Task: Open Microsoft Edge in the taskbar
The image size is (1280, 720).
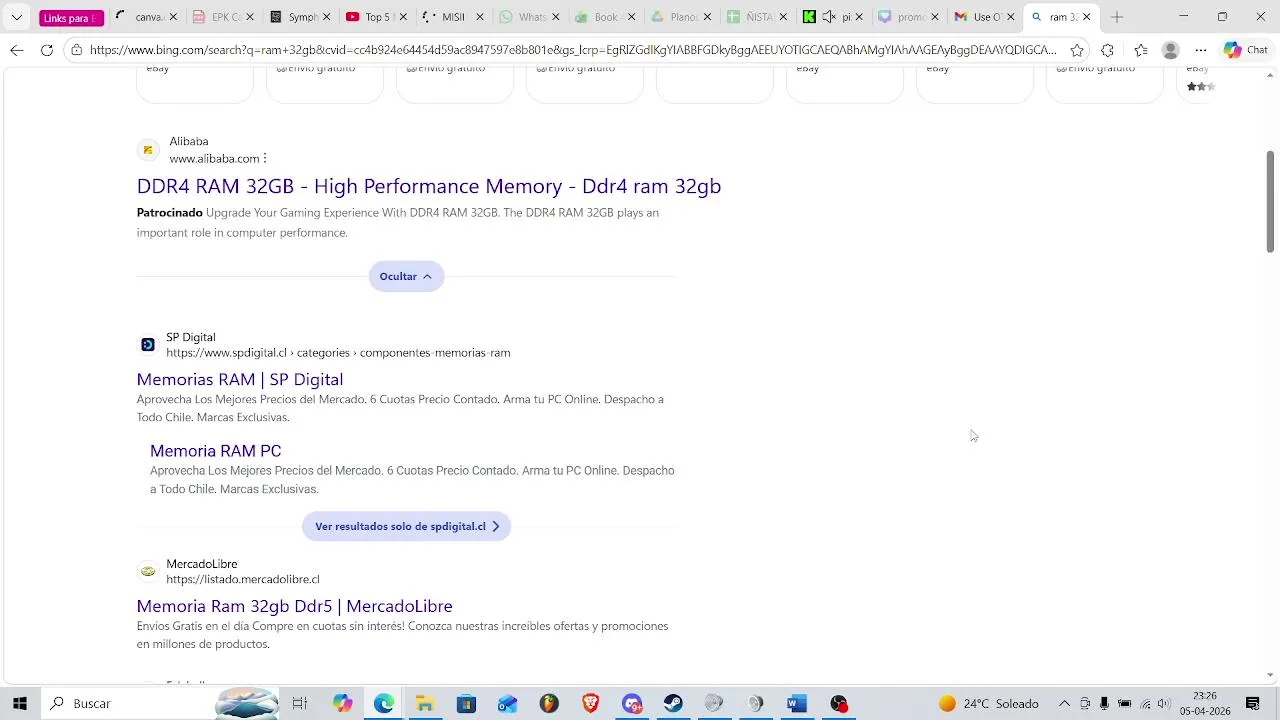Action: [x=384, y=704]
